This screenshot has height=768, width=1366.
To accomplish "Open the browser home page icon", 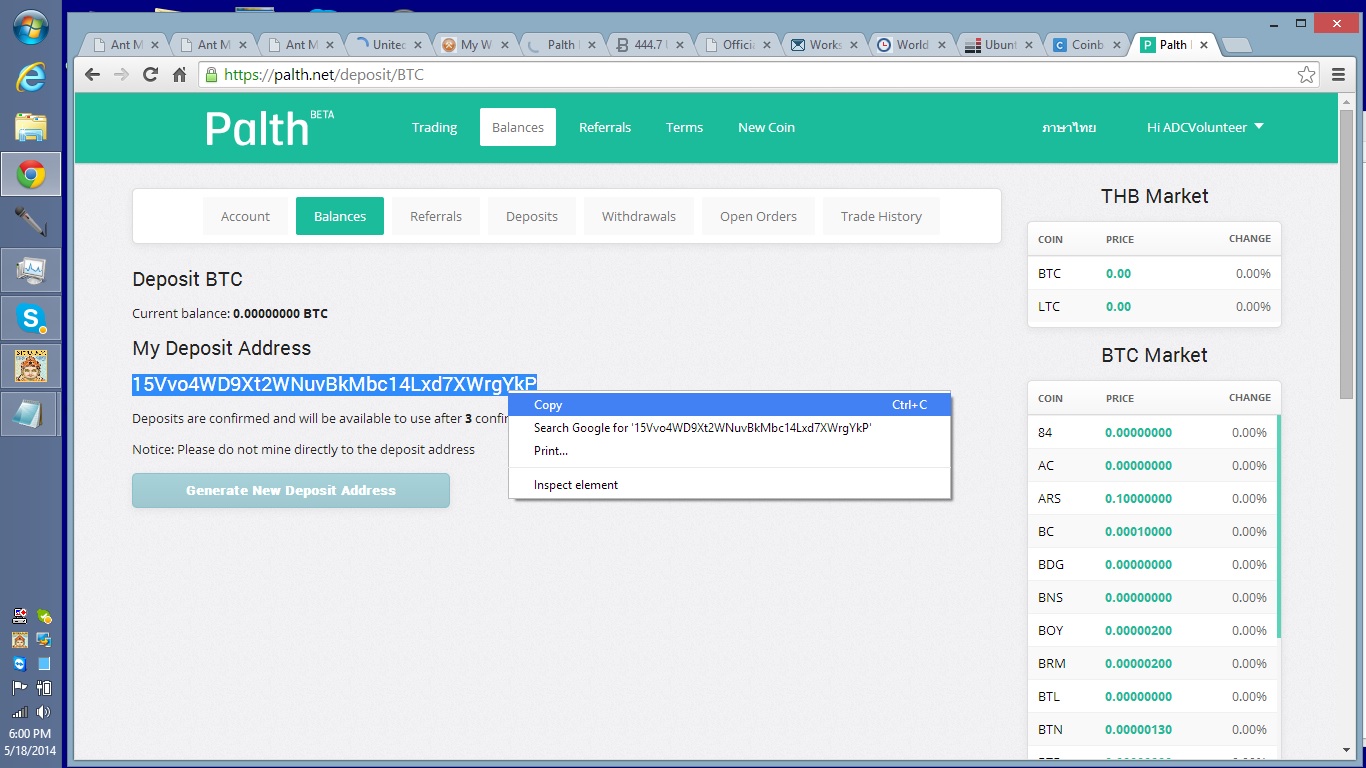I will click(x=179, y=75).
